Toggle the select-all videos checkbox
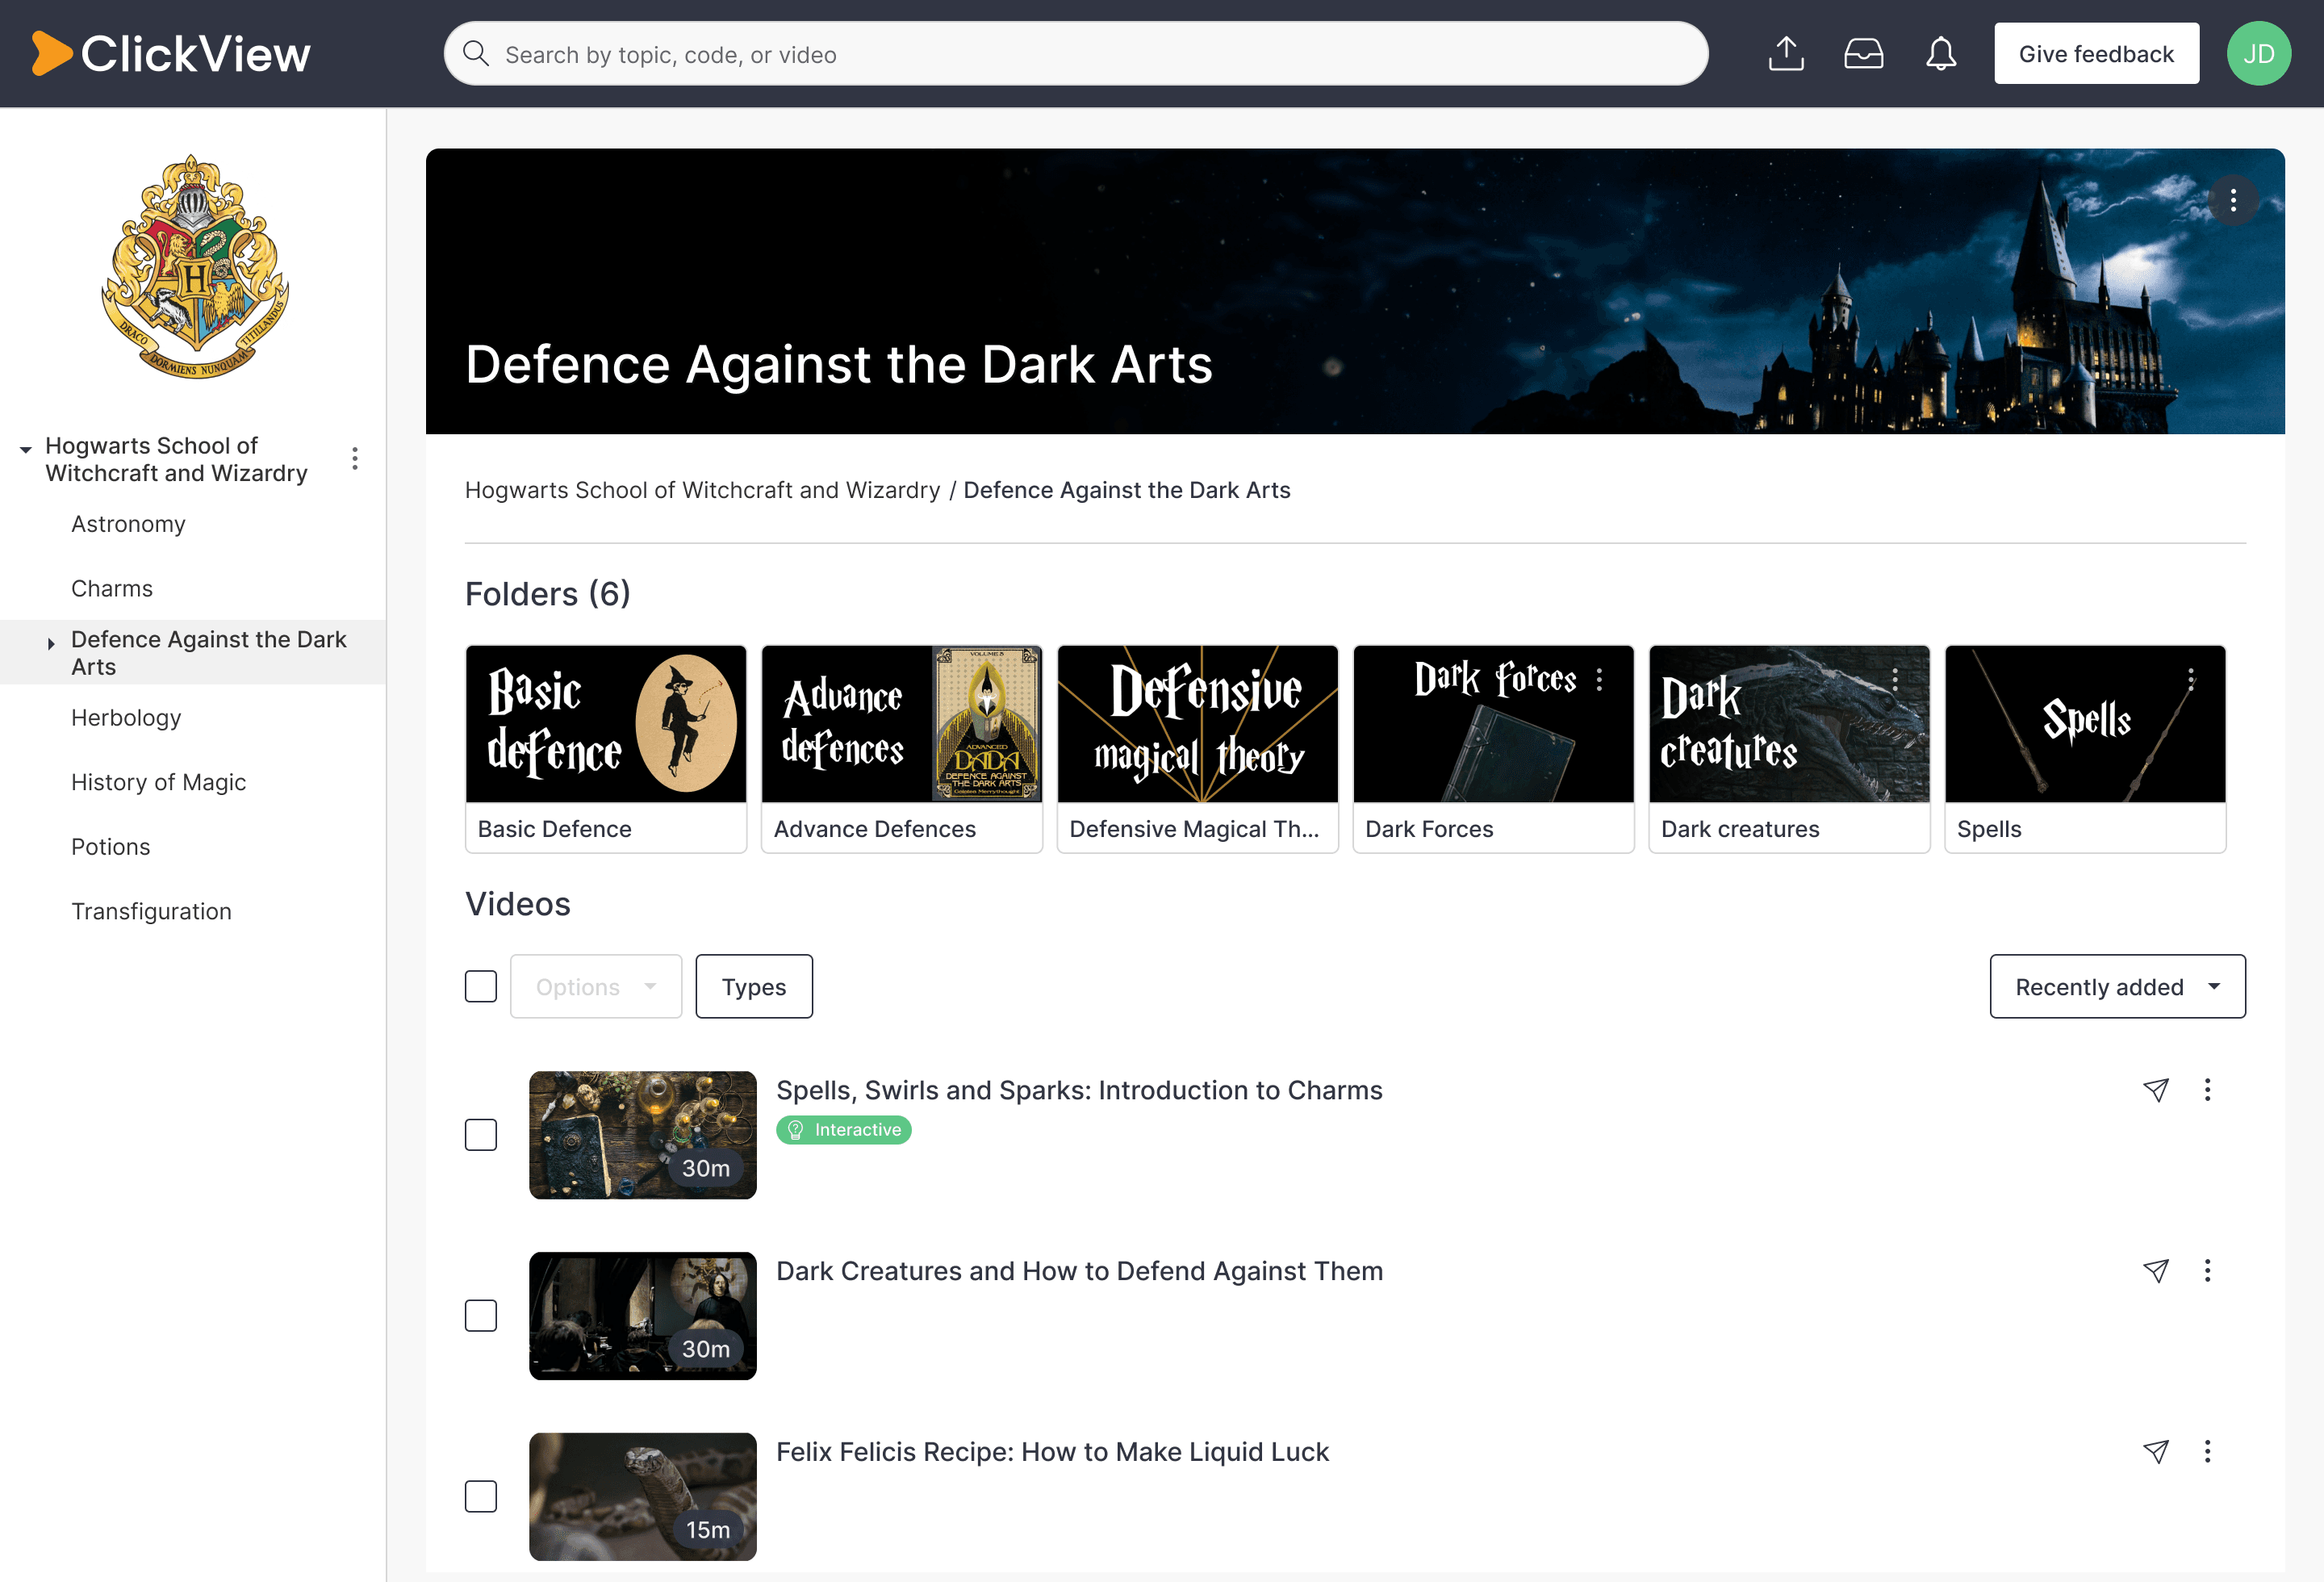 tap(481, 987)
